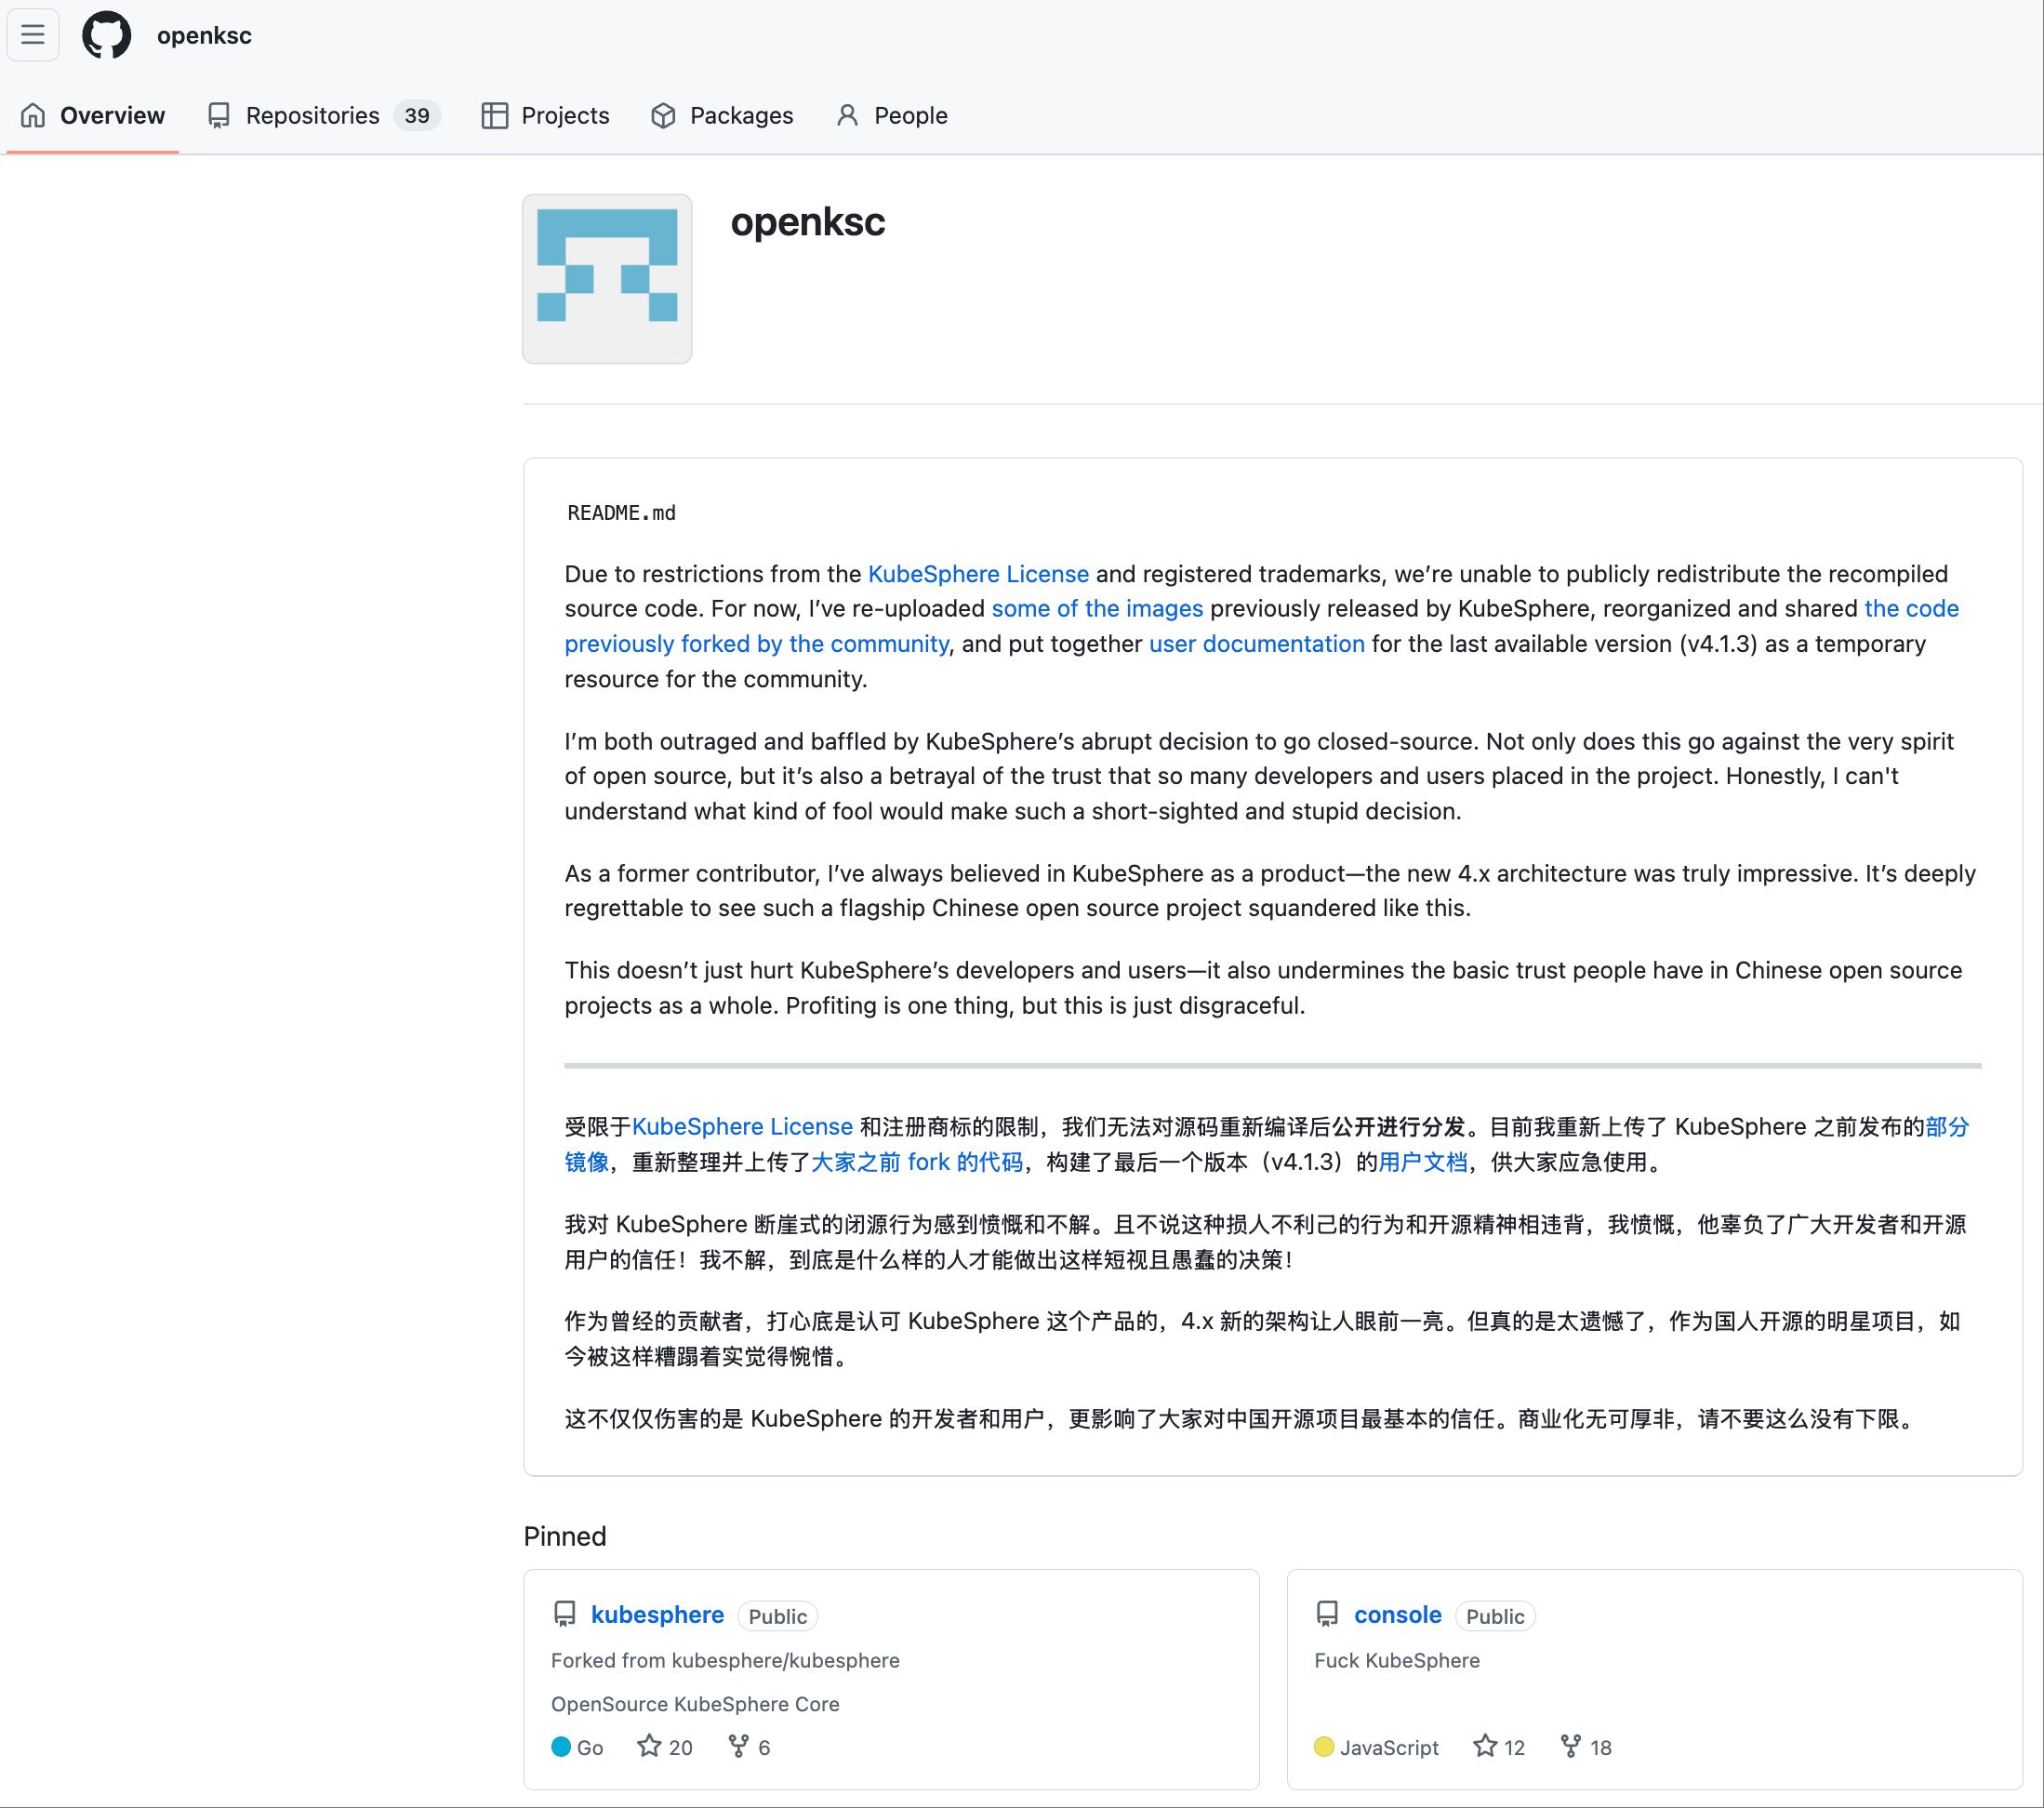Image resolution: width=2044 pixels, height=1808 pixels.
Task: Click the repository count badge showing 39
Action: [x=418, y=115]
